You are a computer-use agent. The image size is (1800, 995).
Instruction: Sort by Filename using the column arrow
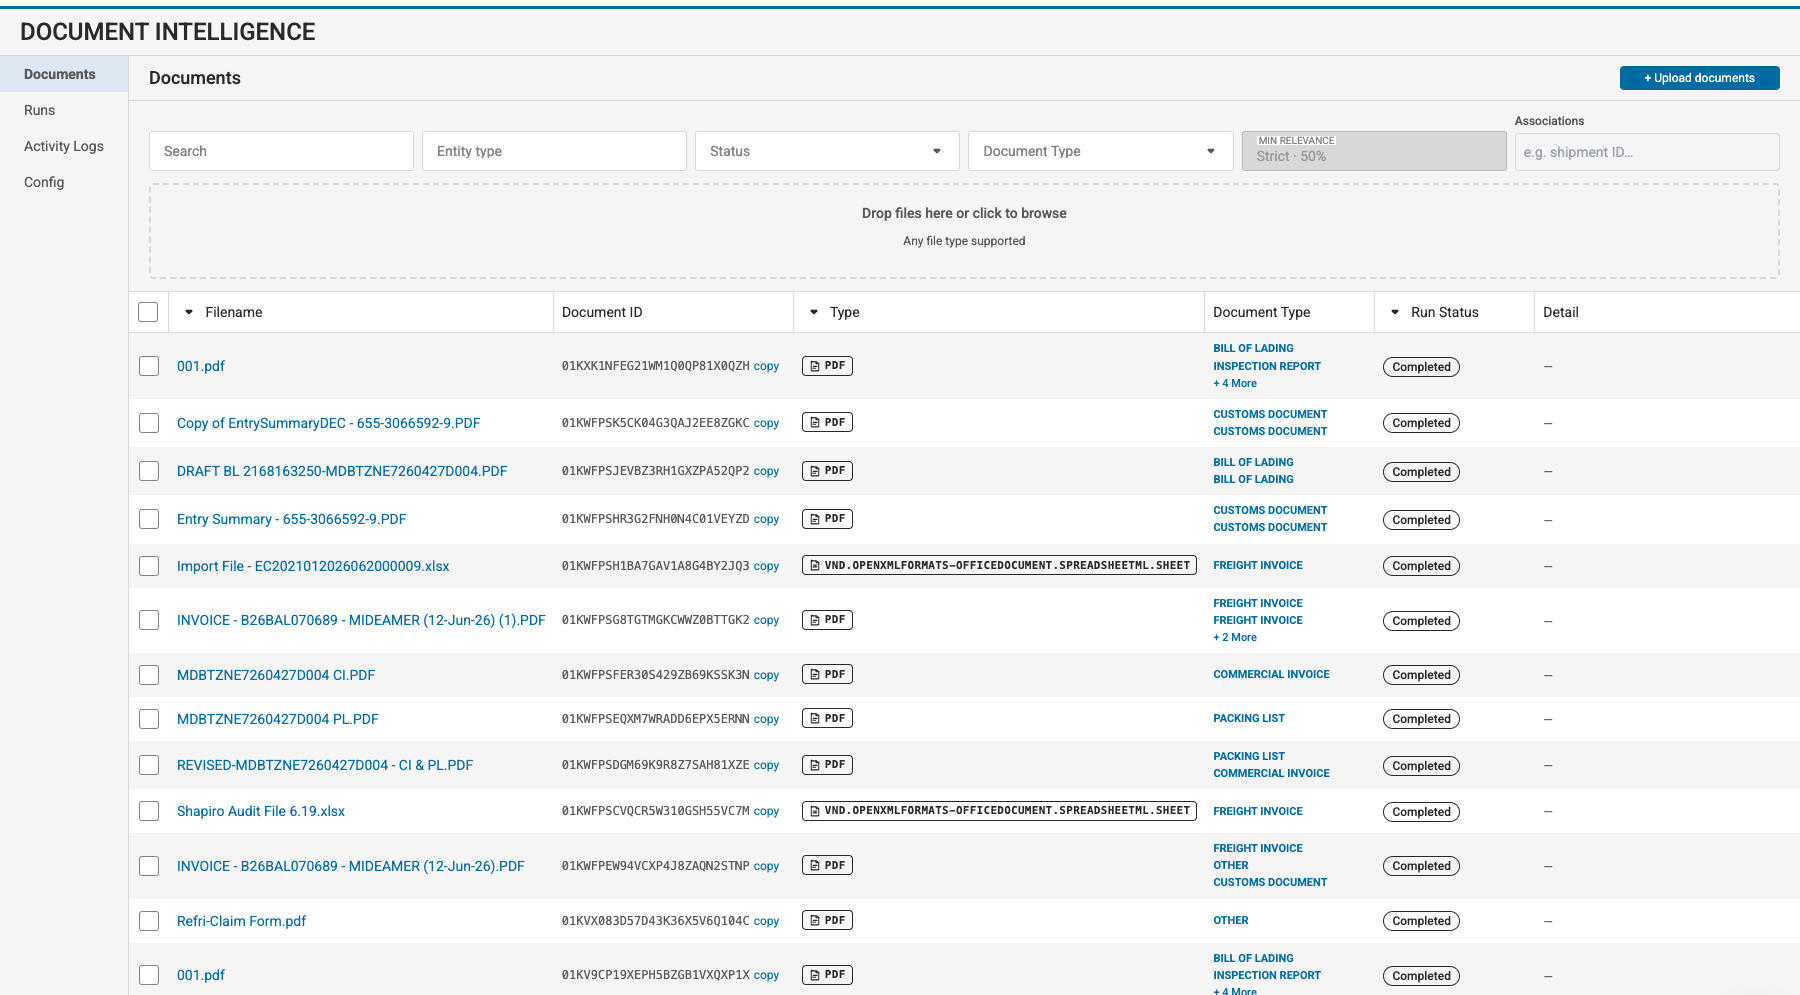[x=189, y=312]
